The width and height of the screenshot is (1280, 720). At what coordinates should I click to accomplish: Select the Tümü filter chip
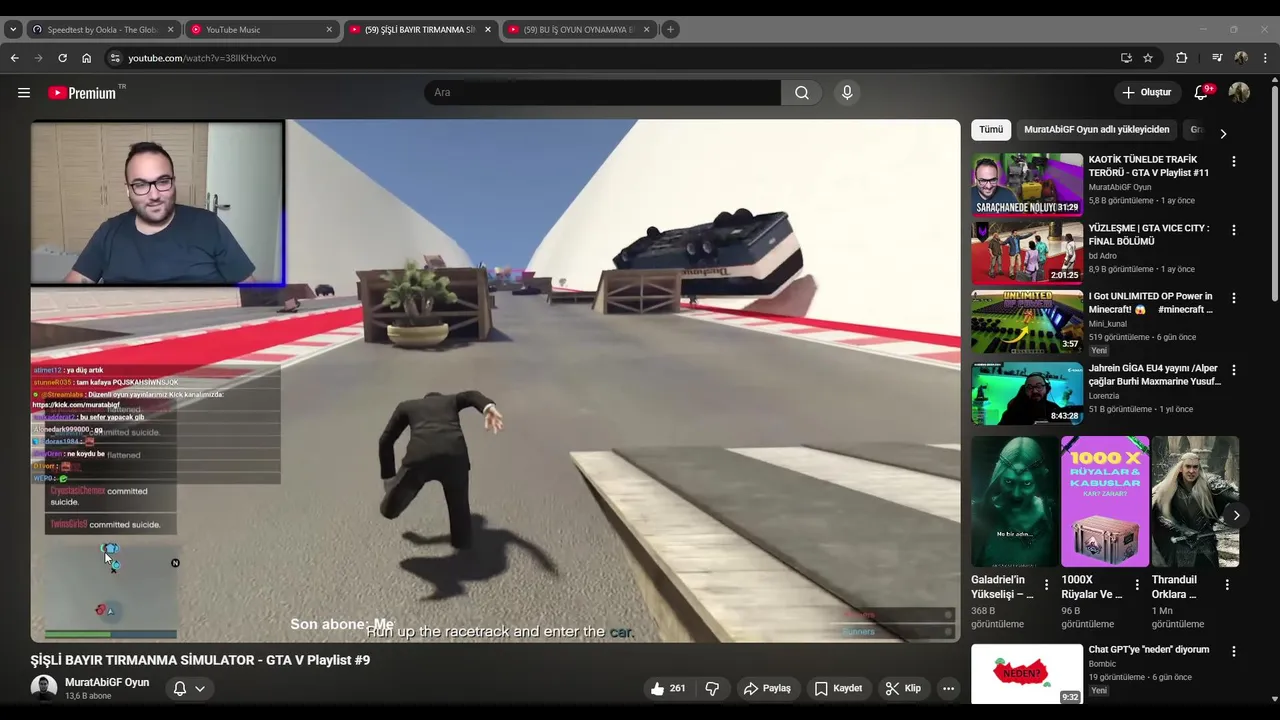(991, 130)
